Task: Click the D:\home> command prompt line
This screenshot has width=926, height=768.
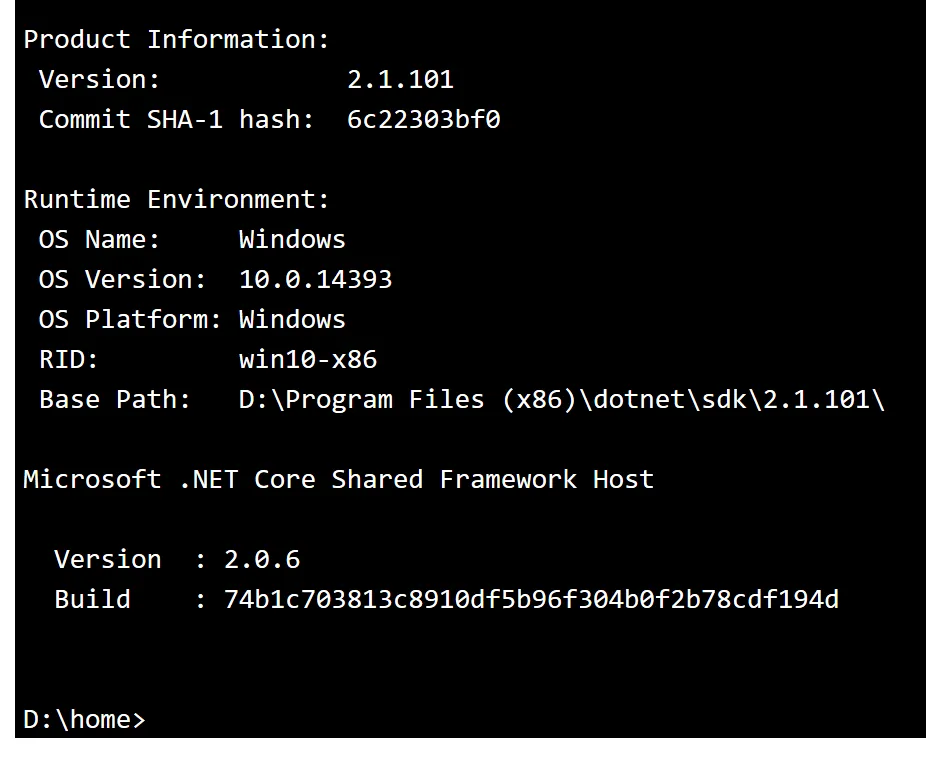Action: point(84,719)
